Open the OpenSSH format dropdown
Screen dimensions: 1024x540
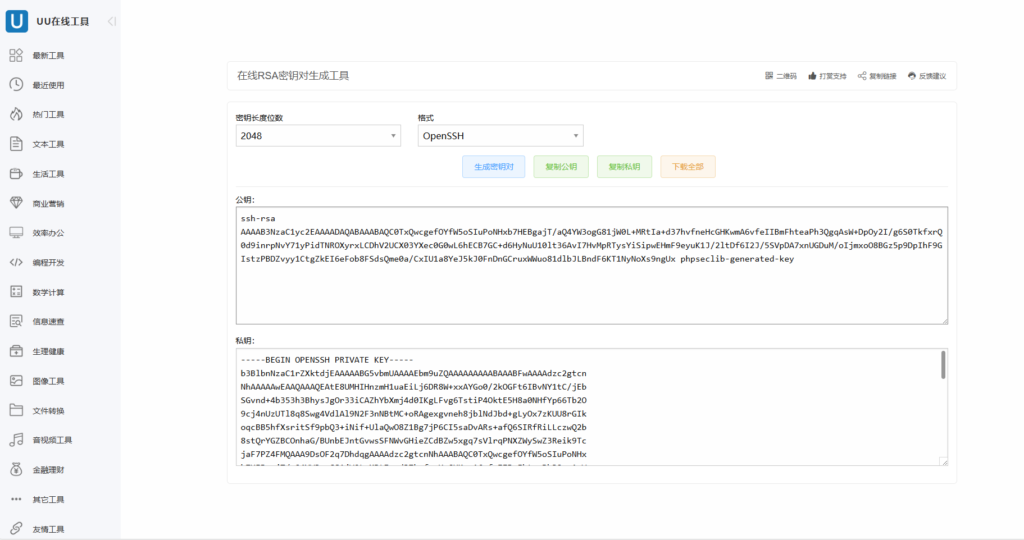pos(500,136)
